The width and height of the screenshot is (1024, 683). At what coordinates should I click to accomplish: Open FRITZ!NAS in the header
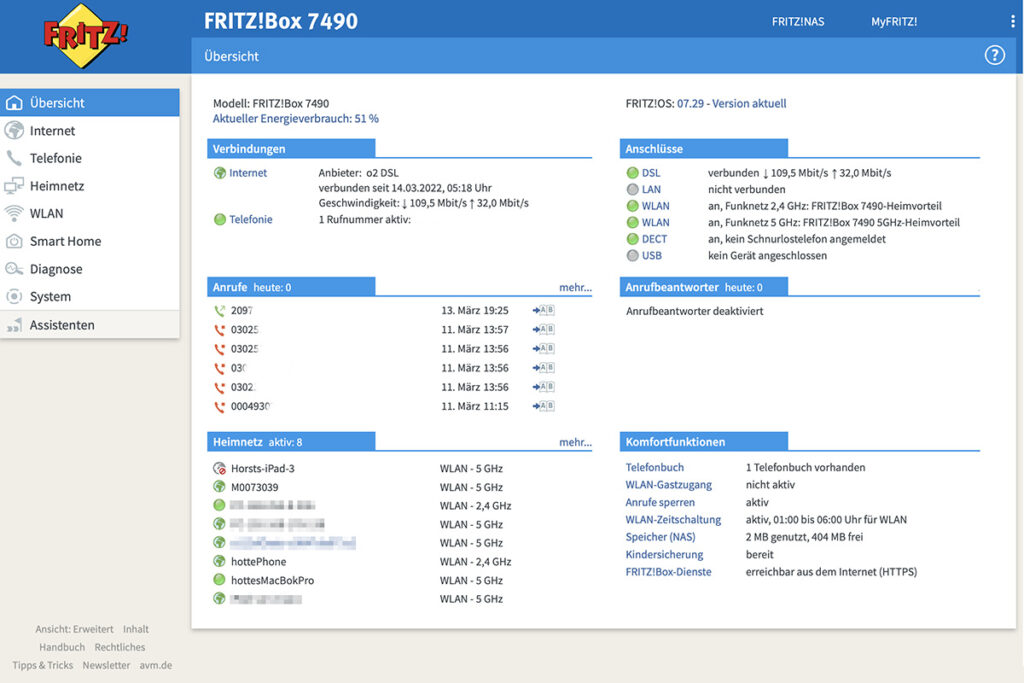click(x=798, y=22)
